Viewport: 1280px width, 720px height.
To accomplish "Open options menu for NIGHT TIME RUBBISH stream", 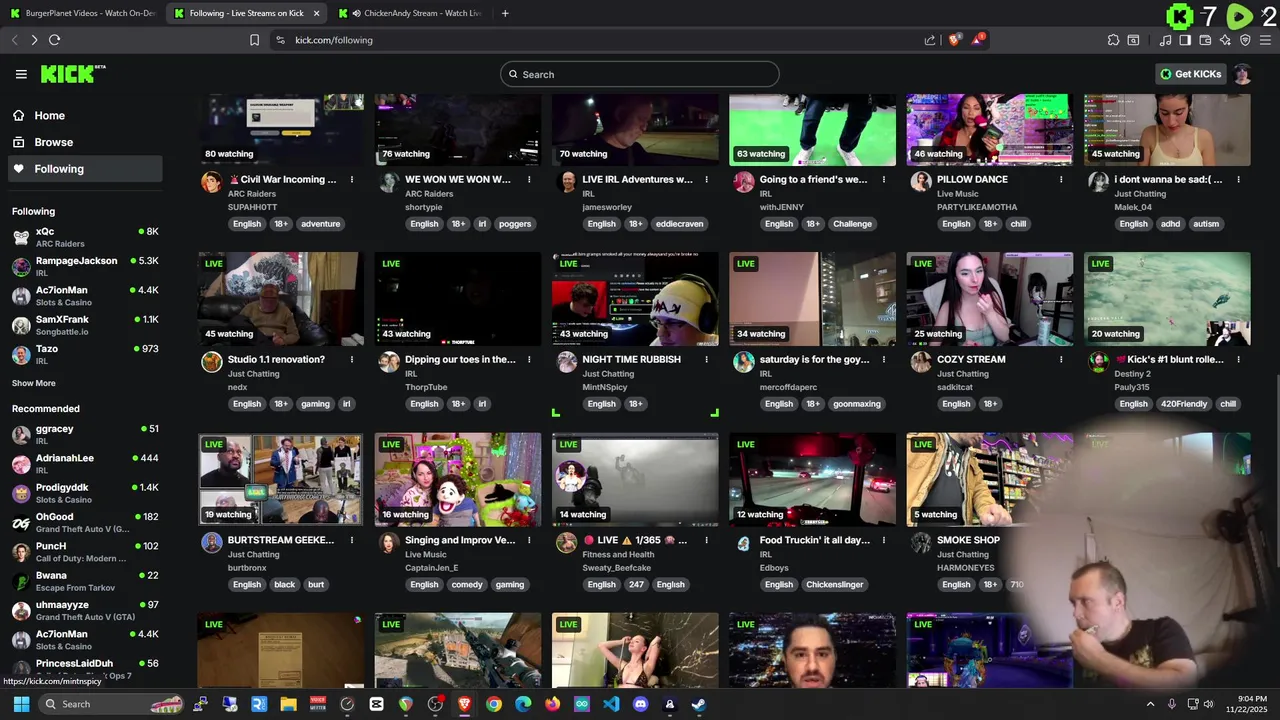I will tap(707, 360).
